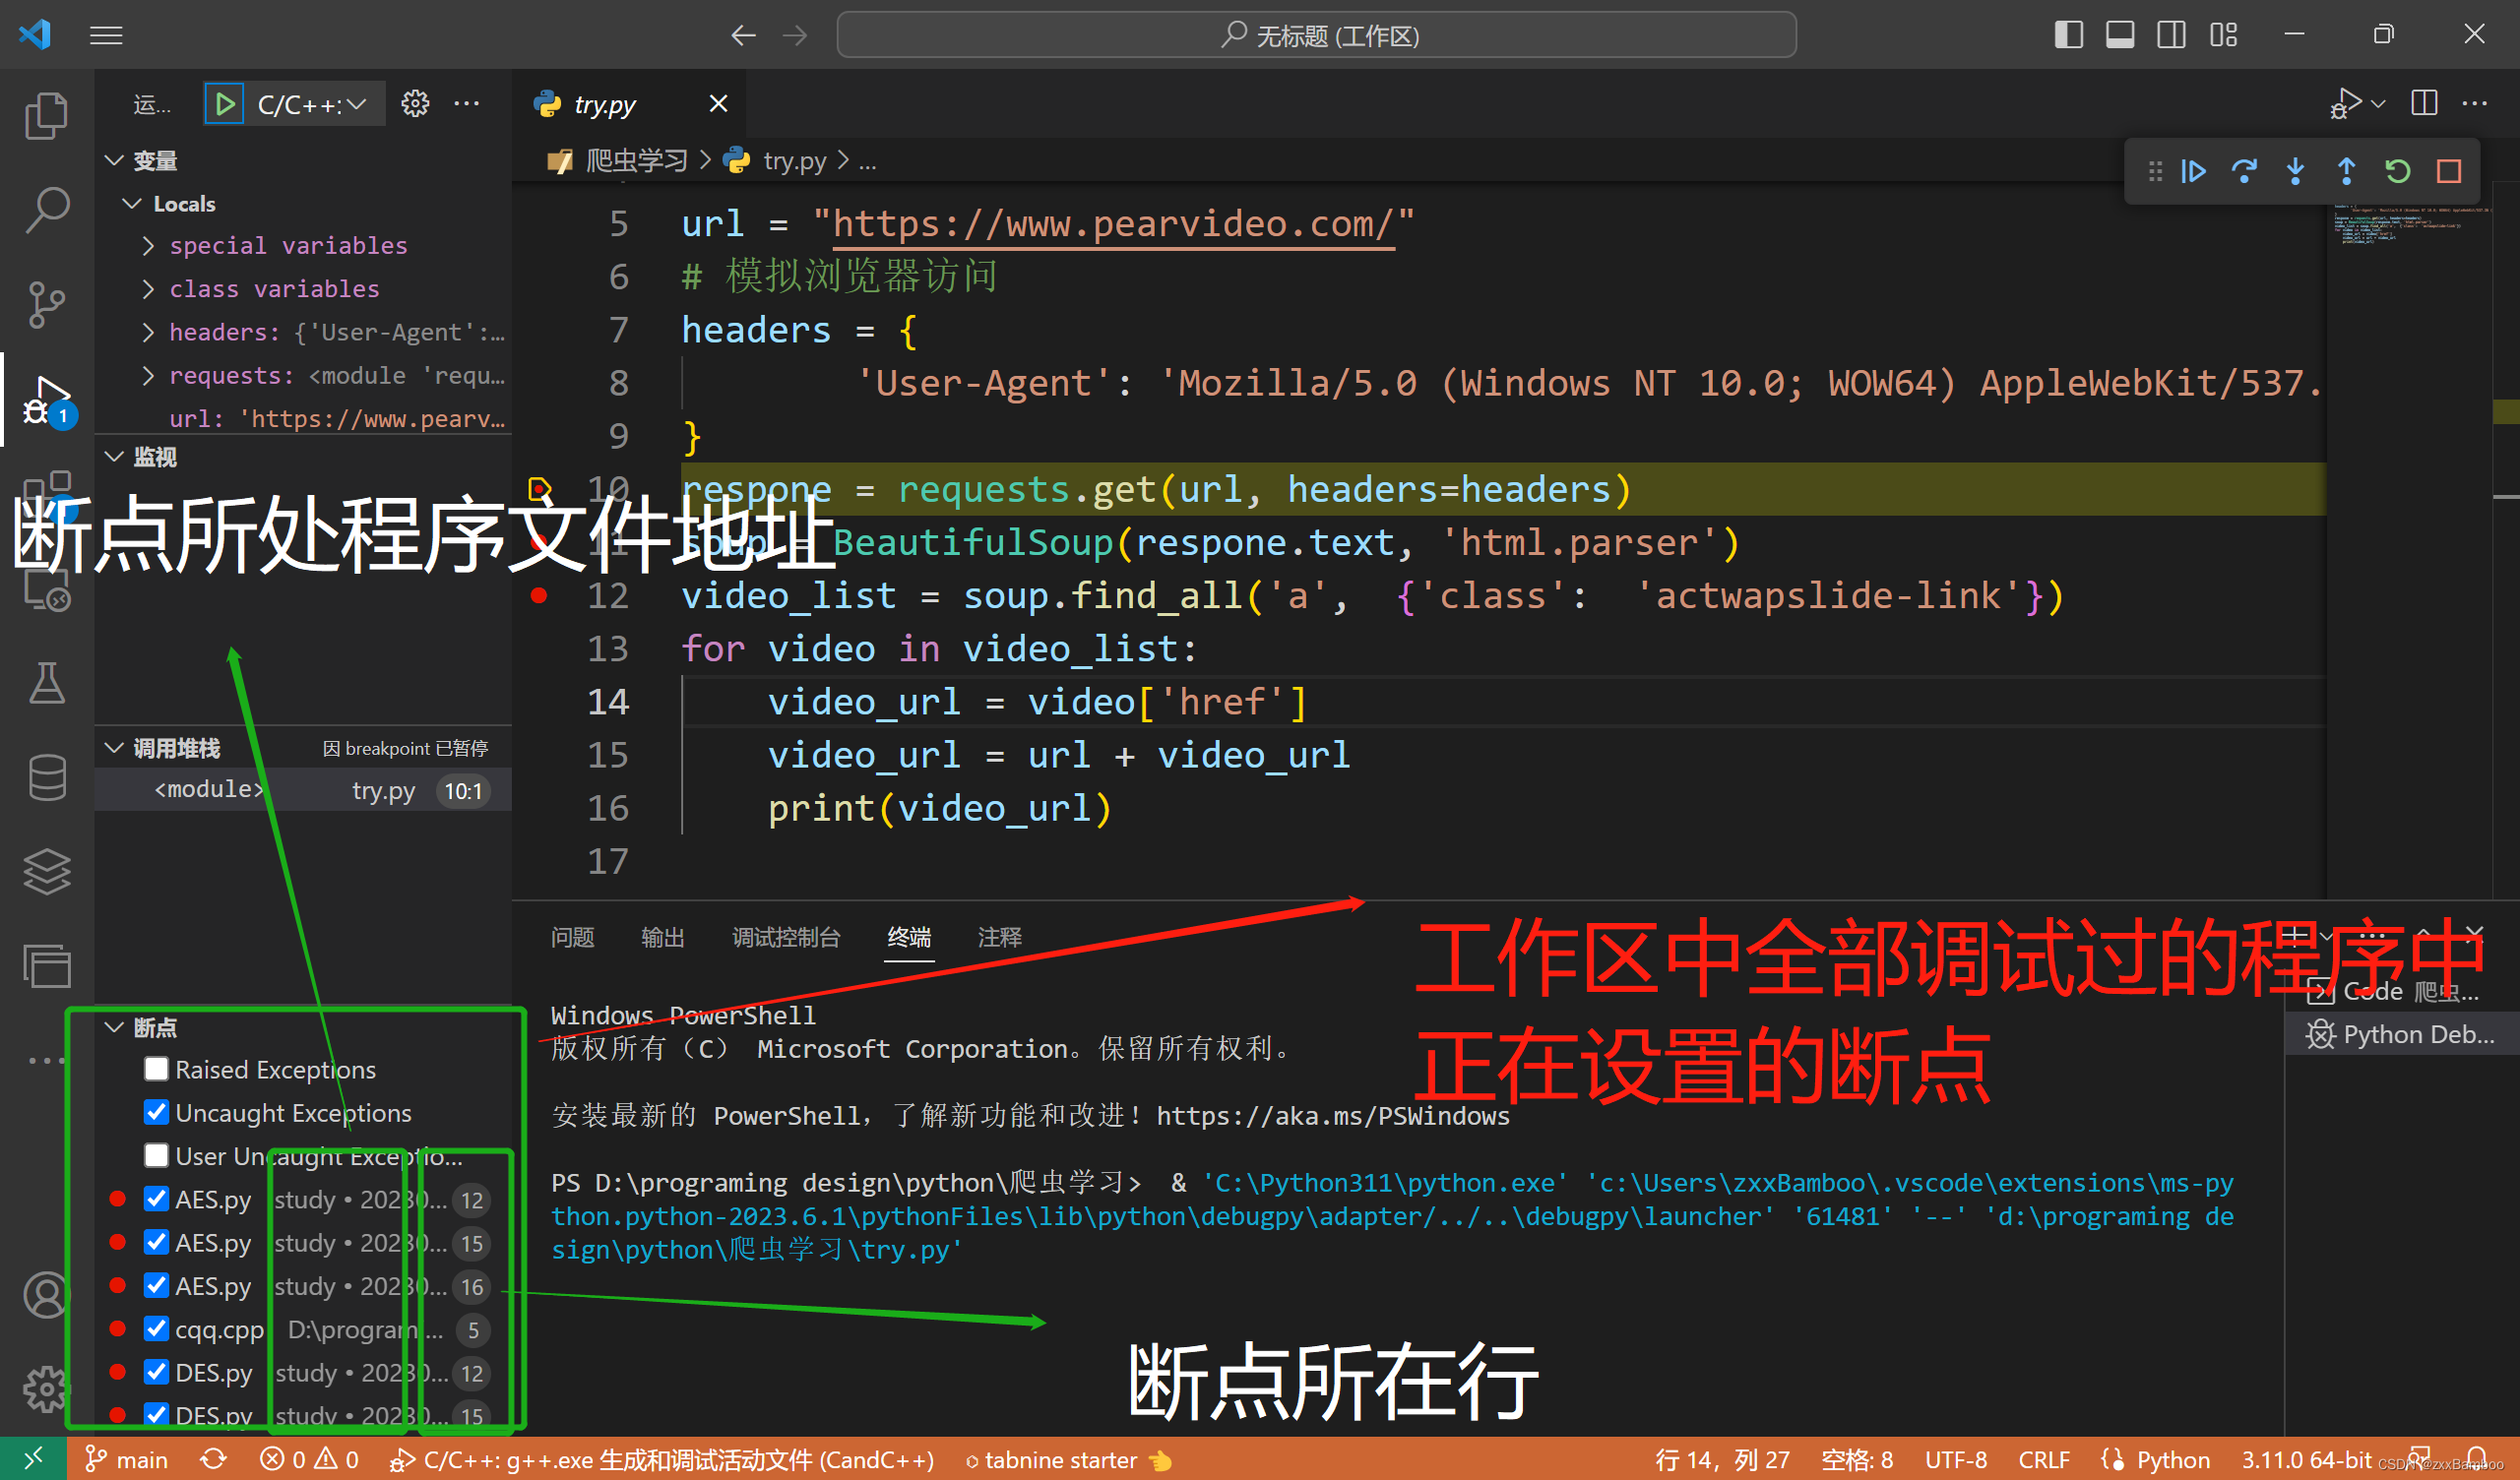The height and width of the screenshot is (1480, 2520).
Task: Click the Step Into debug icon
Action: pyautogui.click(x=2295, y=172)
